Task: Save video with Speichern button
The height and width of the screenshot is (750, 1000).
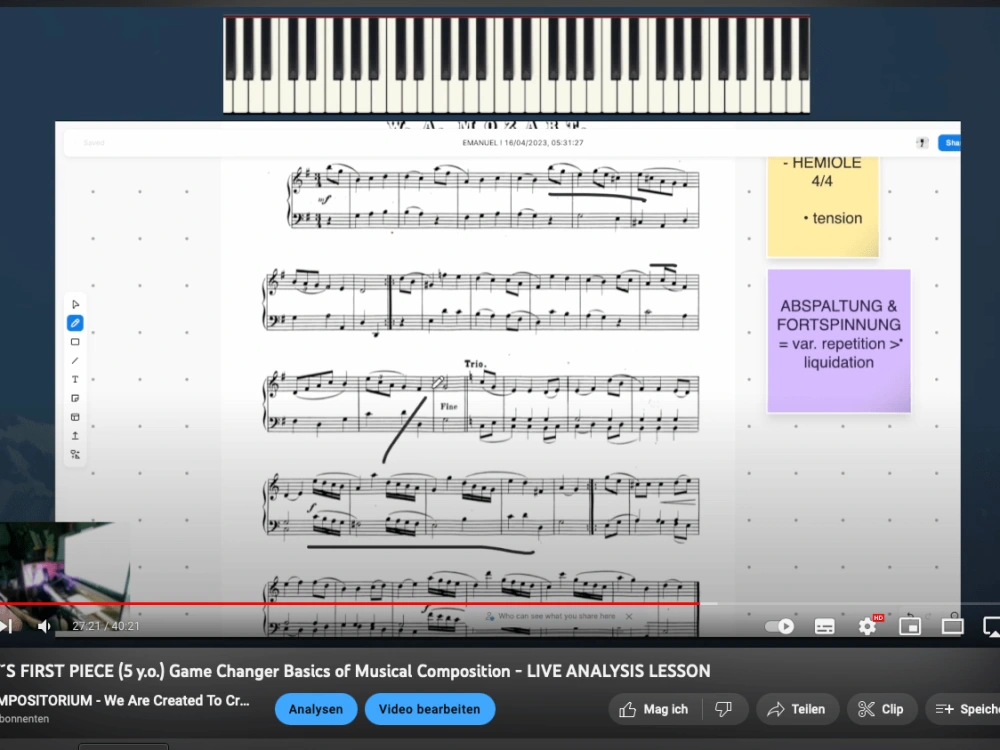Action: pyautogui.click(x=963, y=709)
